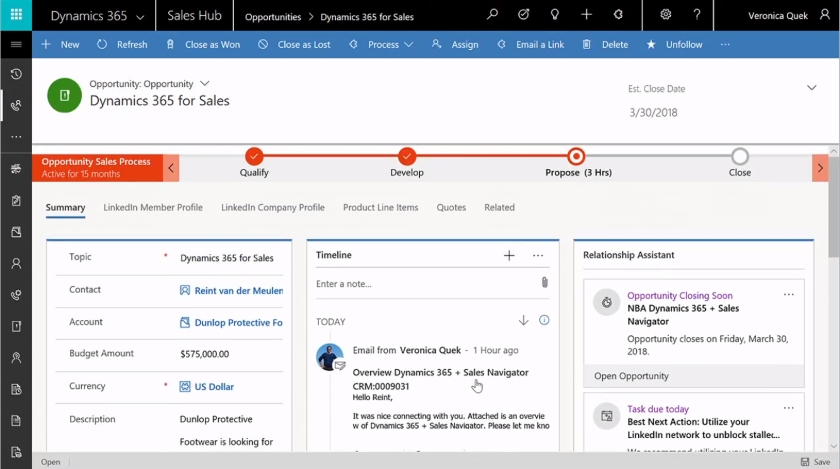840x469 pixels.
Task: Click the Delete command
Action: coord(605,44)
